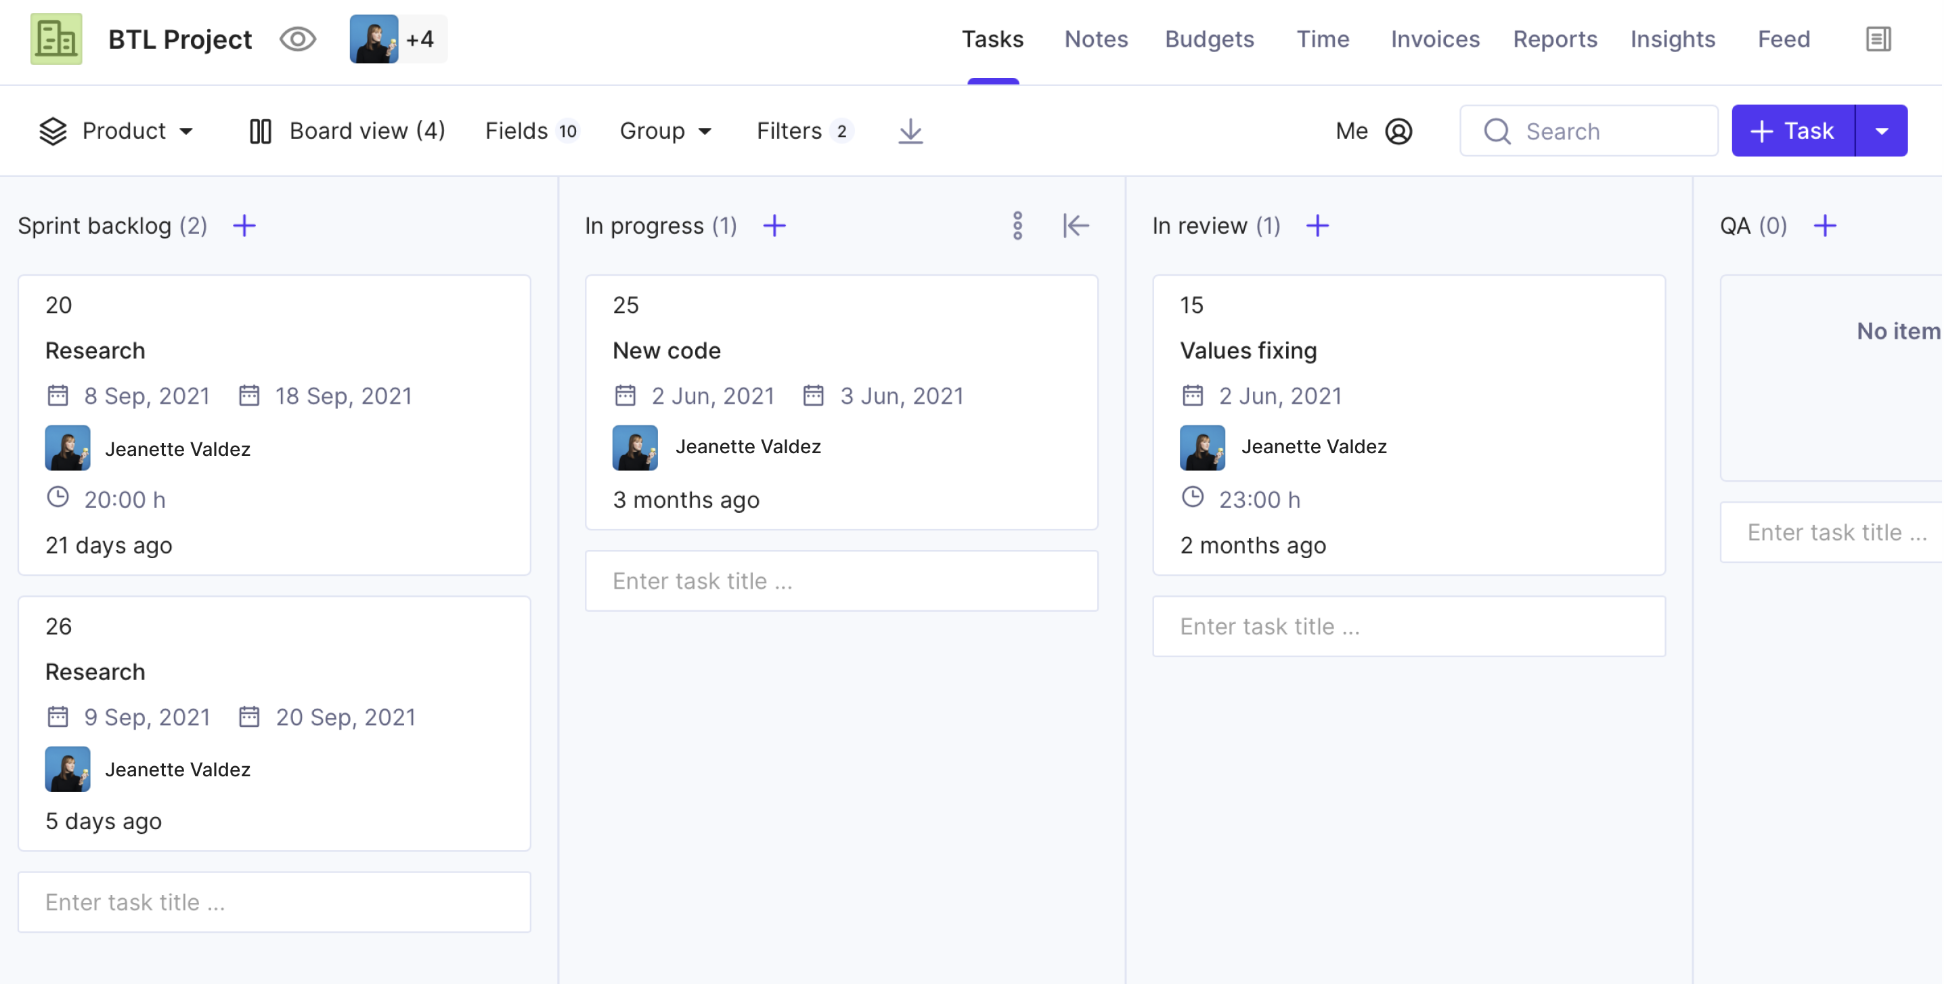Screen dimensions: 1944x984
Task: Collapse the In progress column
Action: [1076, 225]
